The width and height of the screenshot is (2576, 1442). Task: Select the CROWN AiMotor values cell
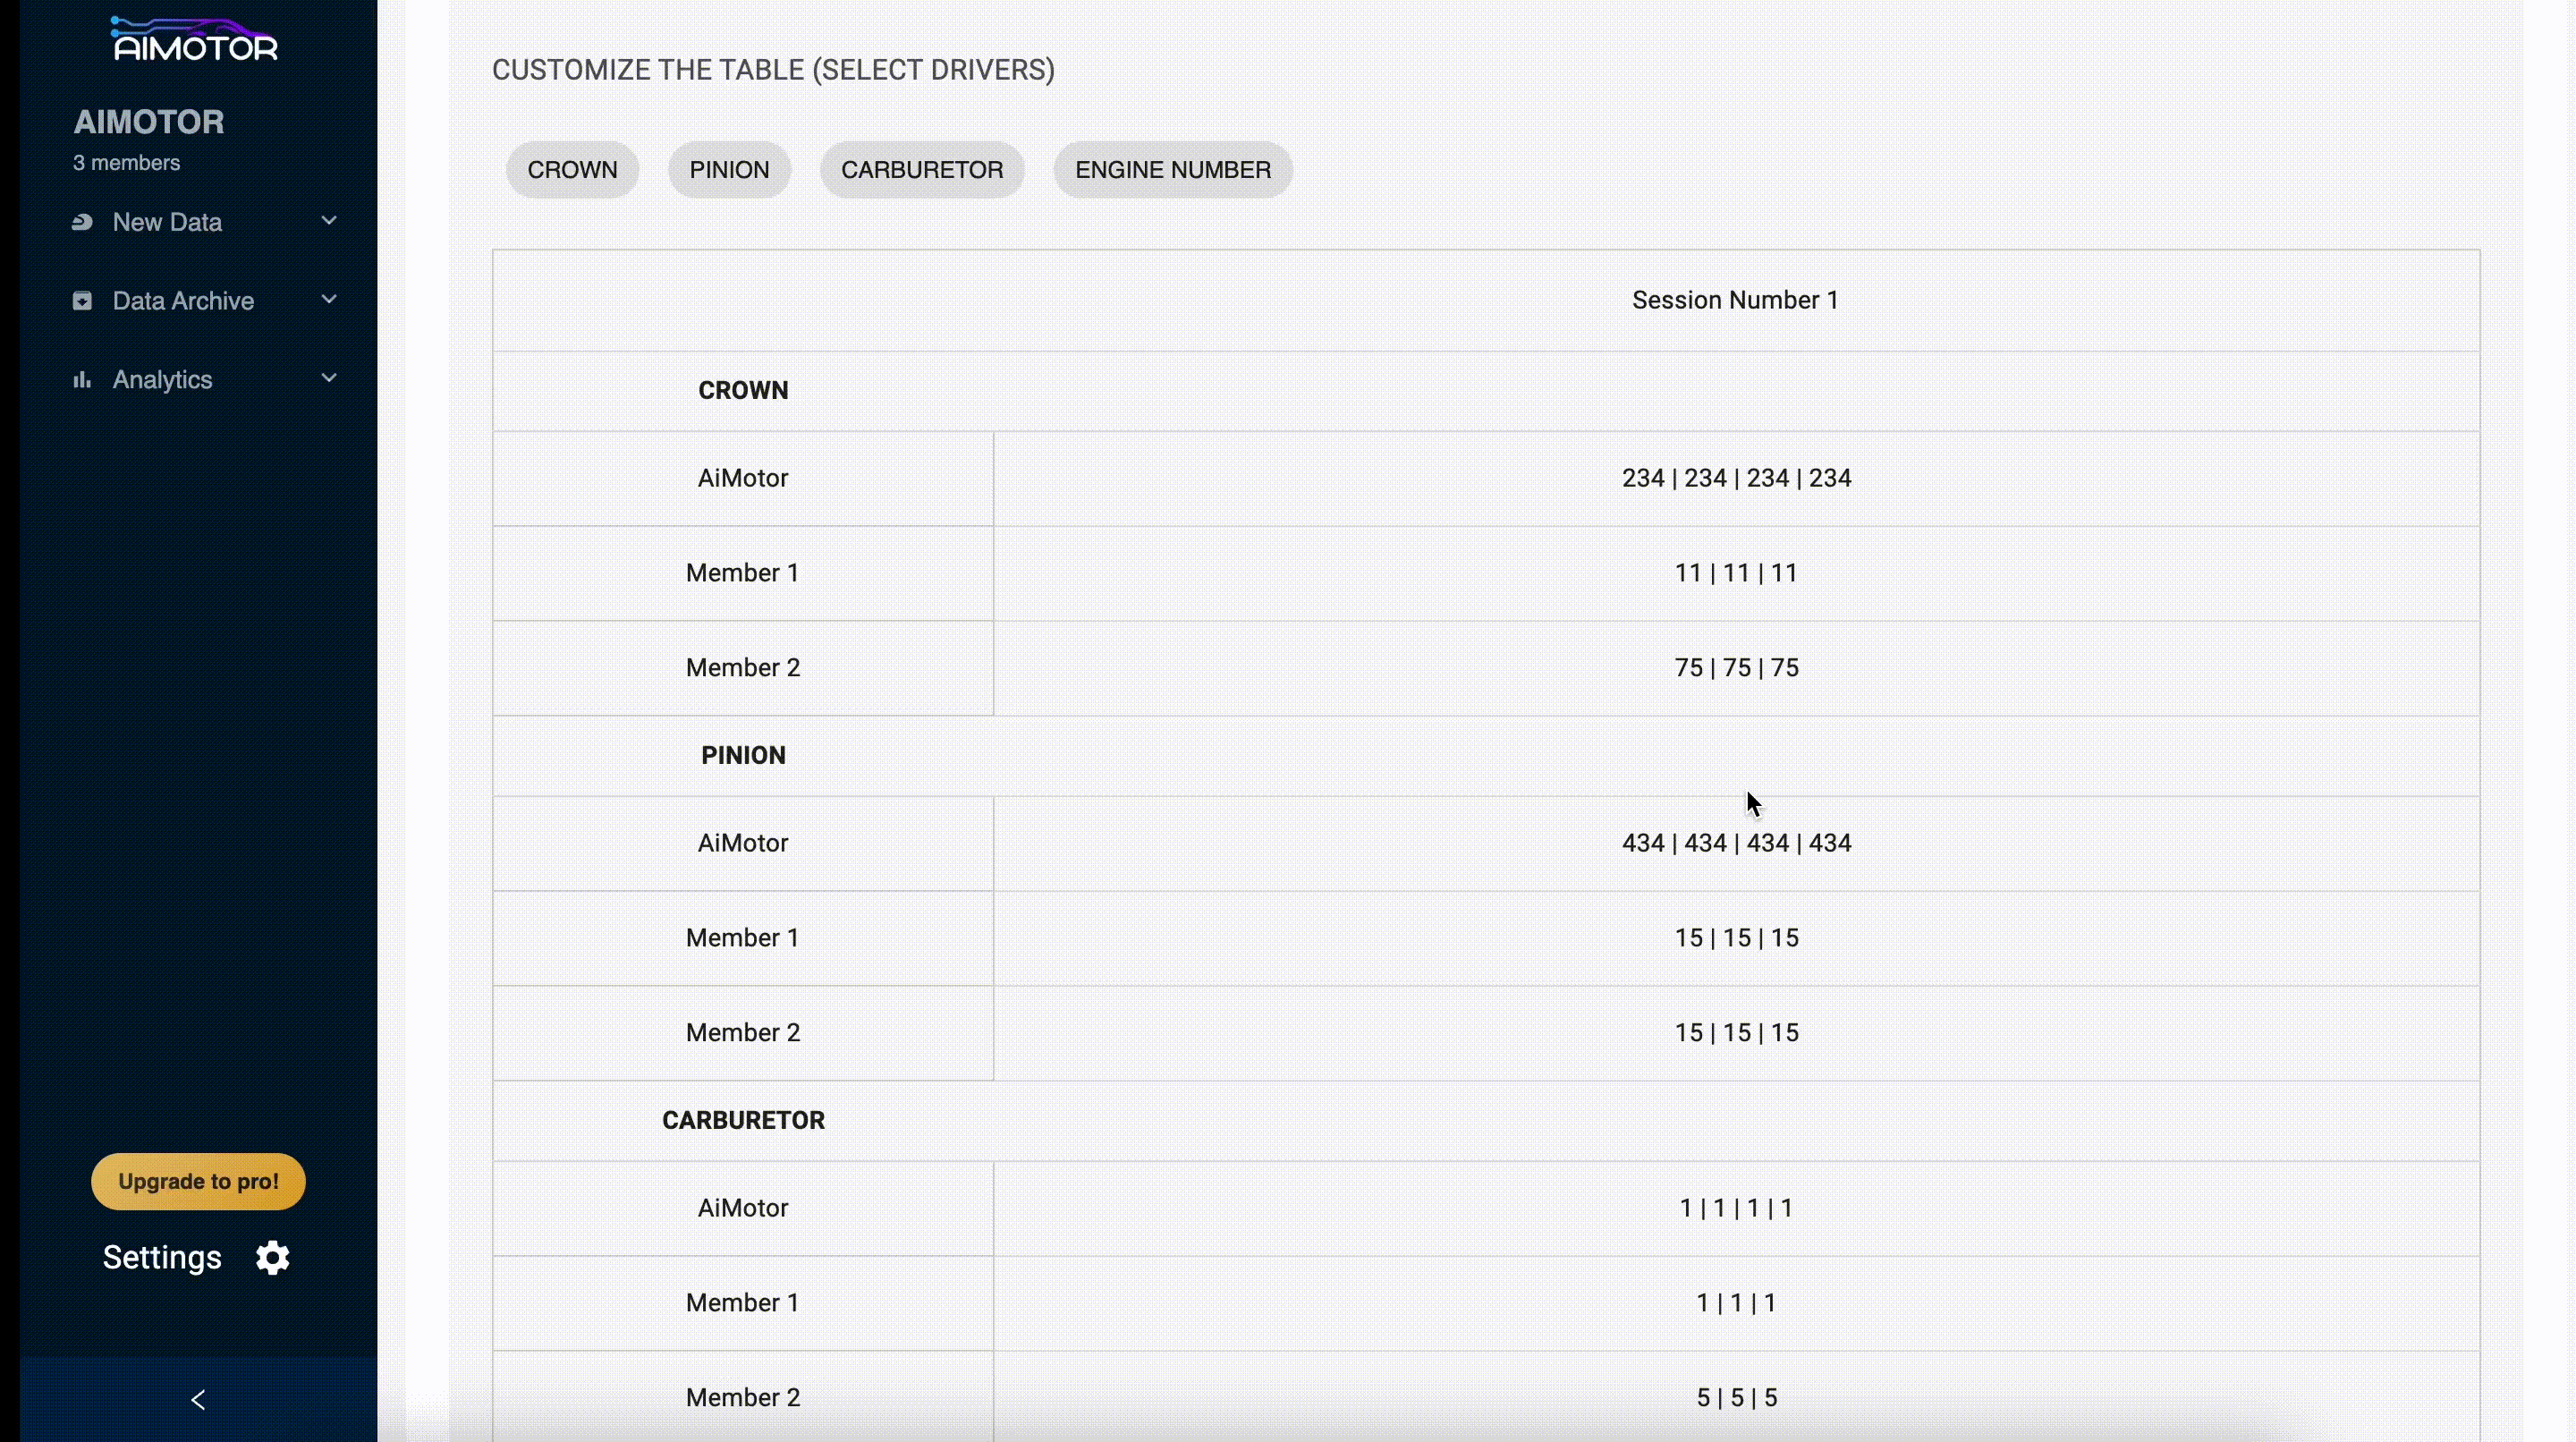pos(1736,478)
